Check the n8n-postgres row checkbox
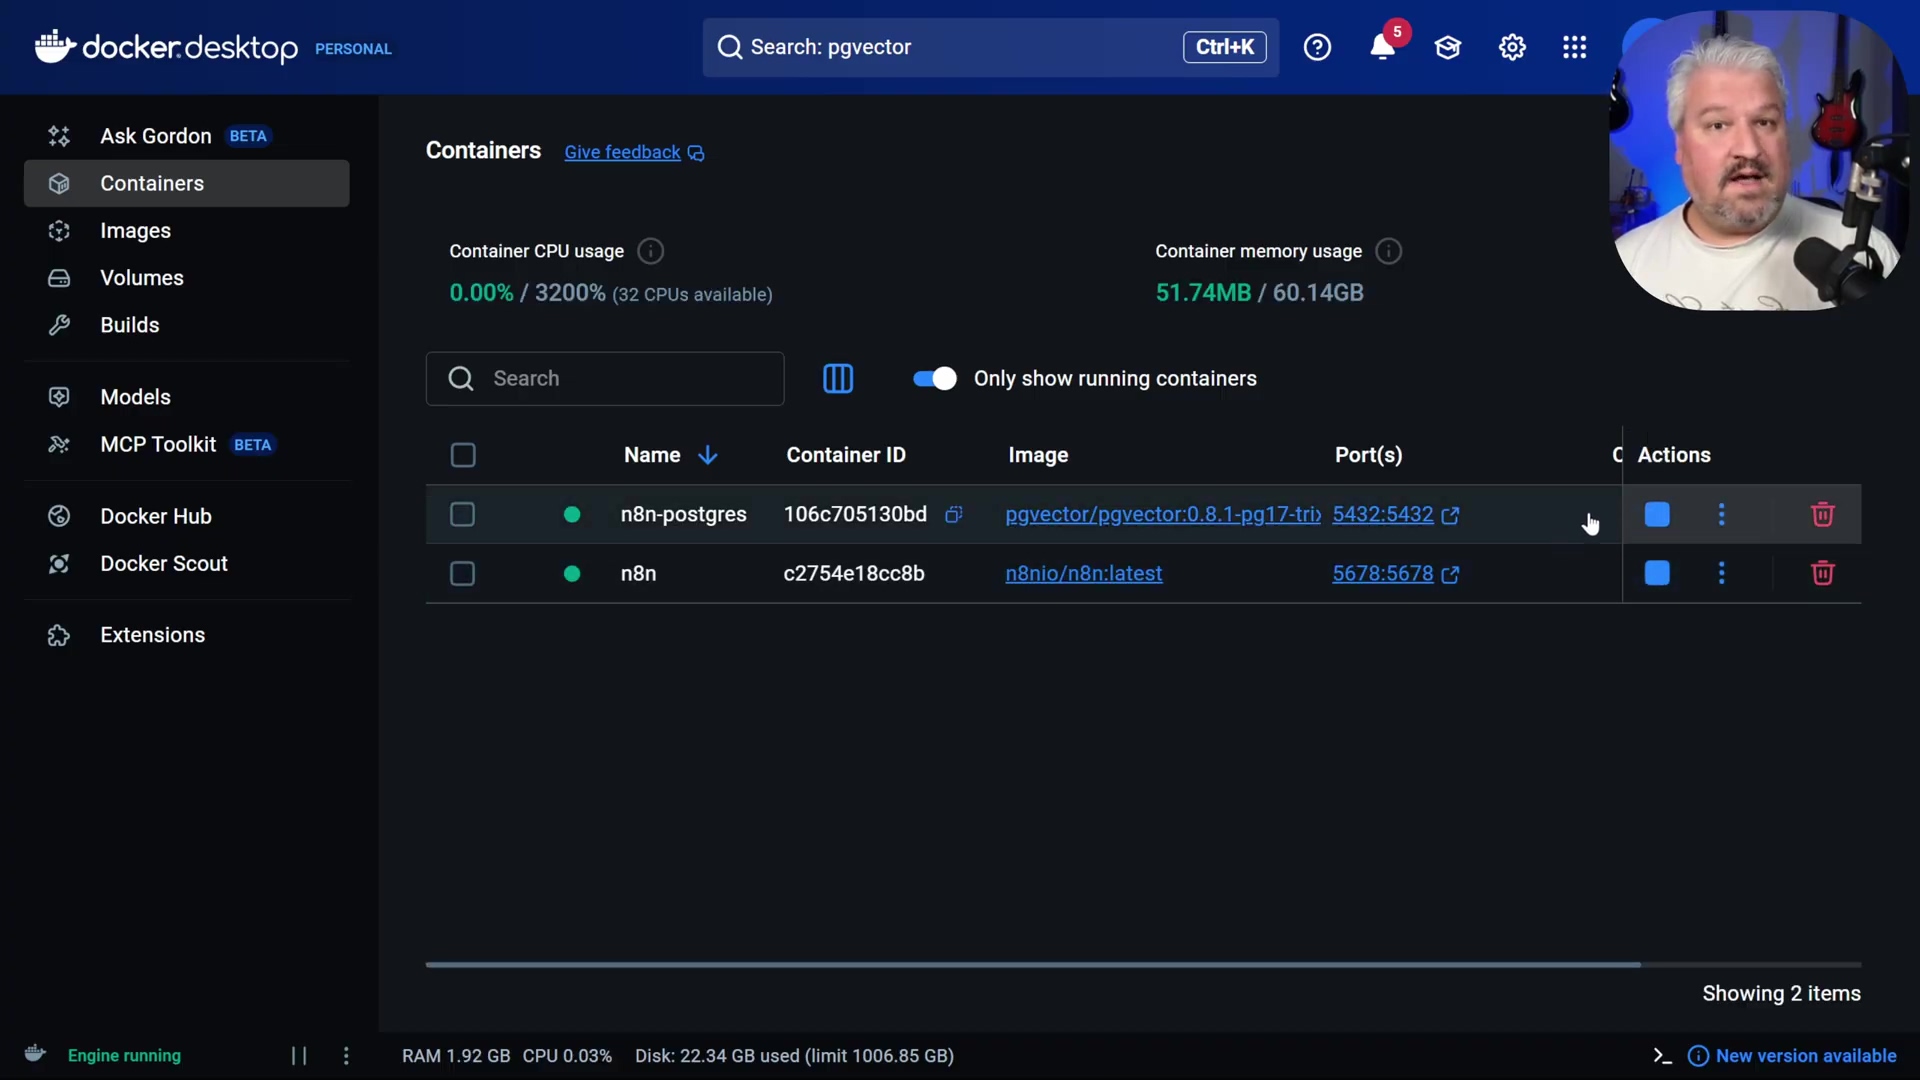The image size is (1920, 1080). (462, 514)
